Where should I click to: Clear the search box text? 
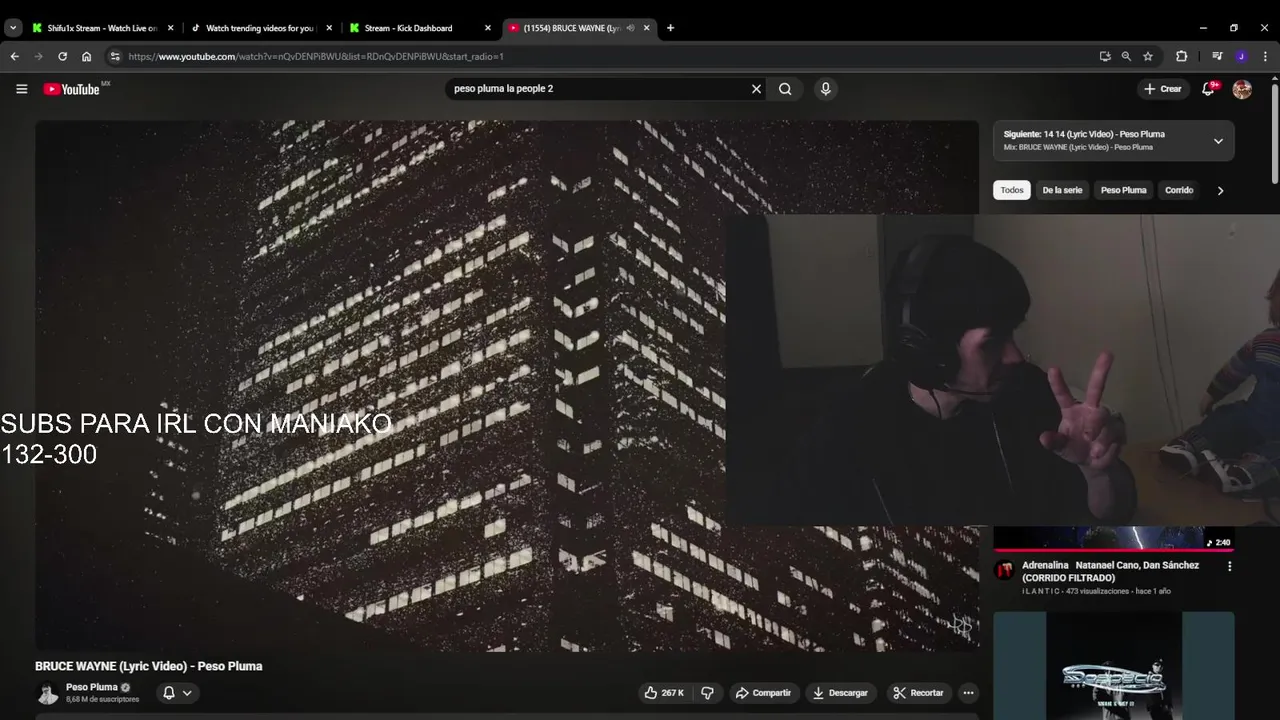pos(756,89)
